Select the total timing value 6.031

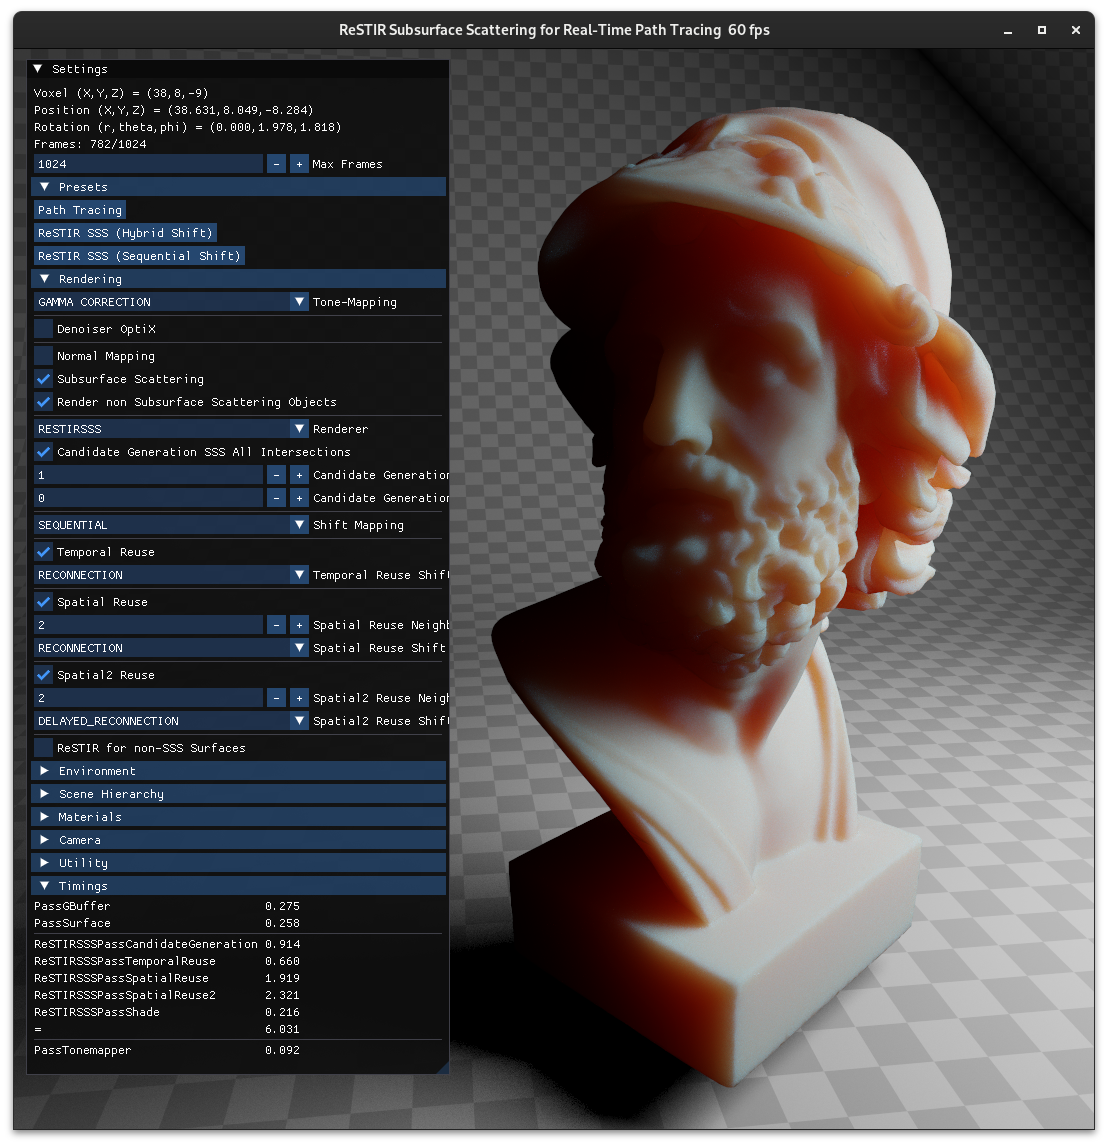coord(282,1030)
